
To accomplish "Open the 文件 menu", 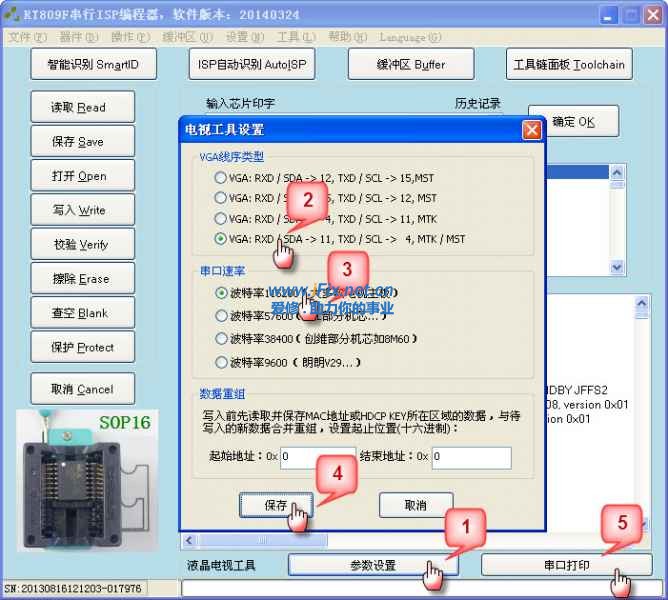I will pos(27,38).
